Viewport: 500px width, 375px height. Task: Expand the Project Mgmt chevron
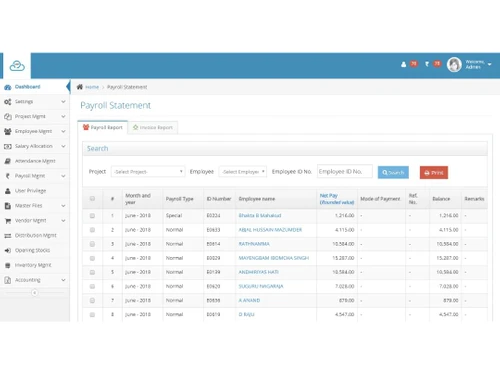tap(63, 116)
